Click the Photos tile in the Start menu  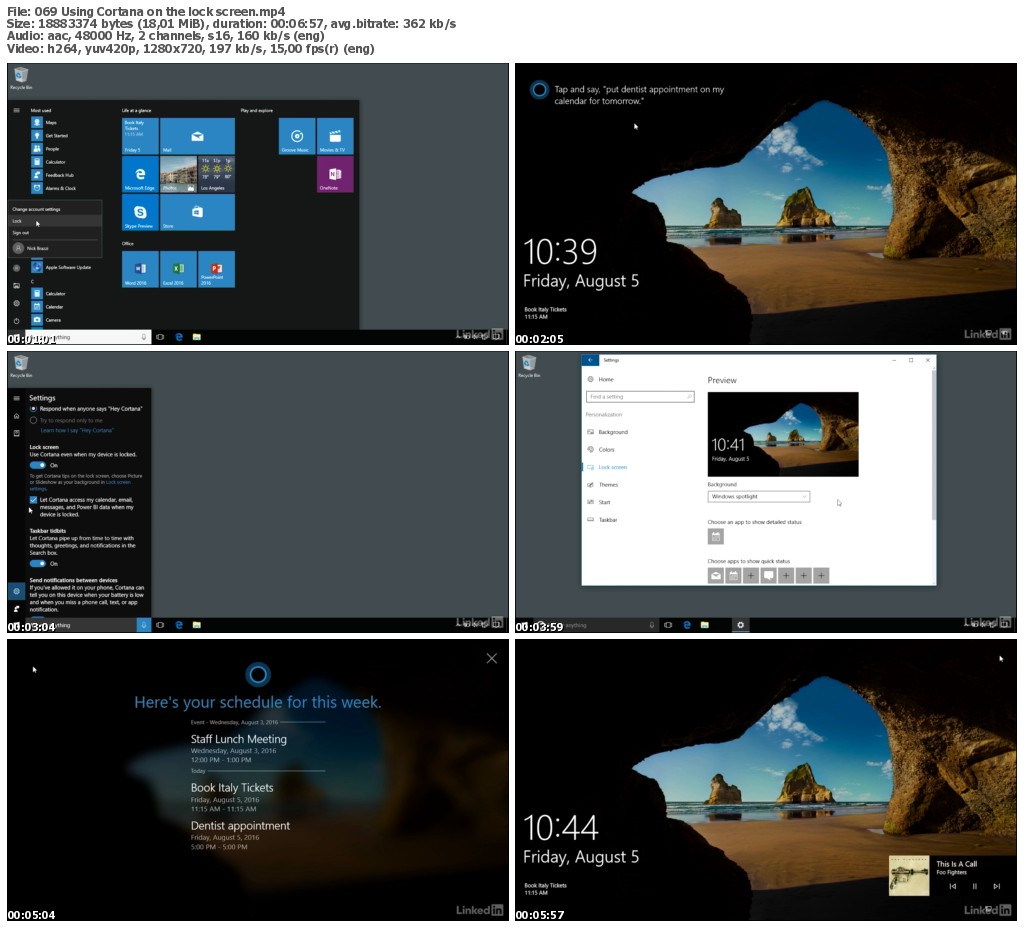[x=178, y=174]
